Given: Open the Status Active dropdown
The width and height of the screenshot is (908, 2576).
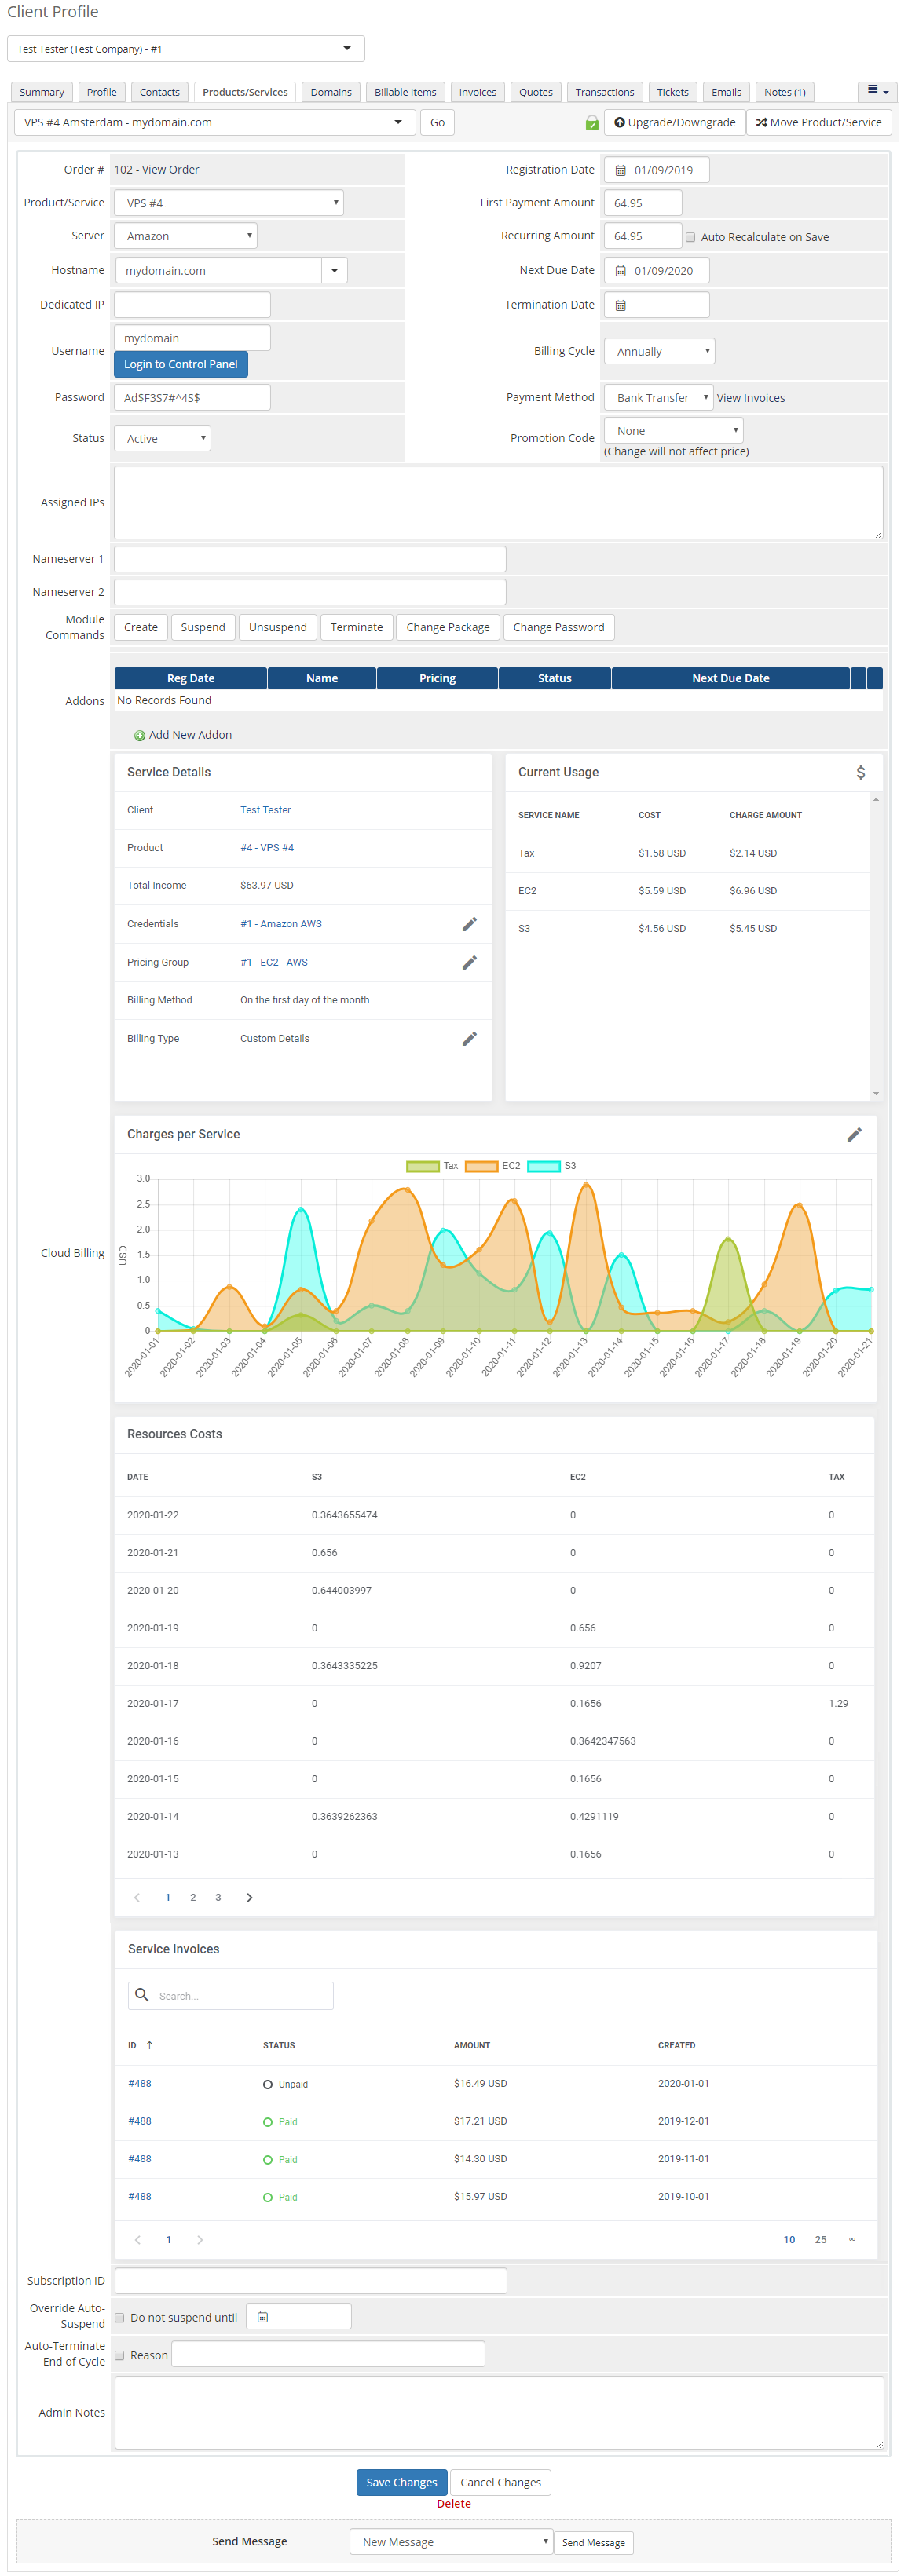Looking at the screenshot, I should (162, 439).
